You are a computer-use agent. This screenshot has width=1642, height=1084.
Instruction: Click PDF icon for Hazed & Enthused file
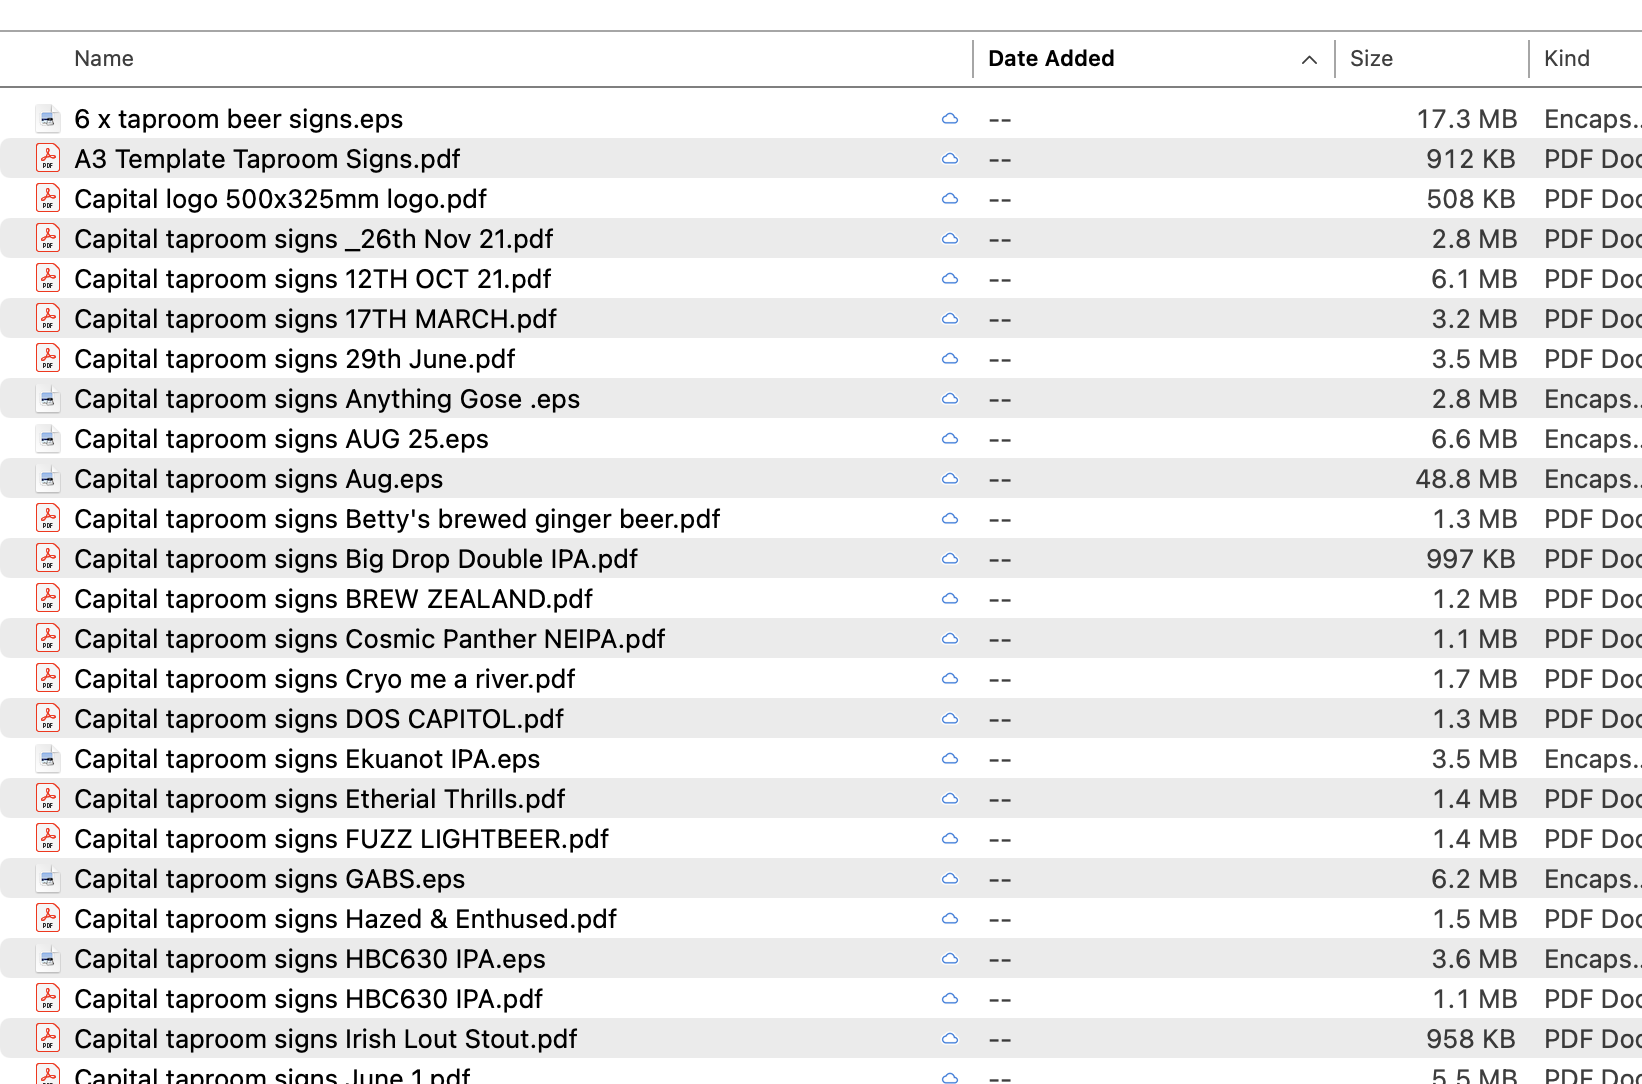pos(48,919)
